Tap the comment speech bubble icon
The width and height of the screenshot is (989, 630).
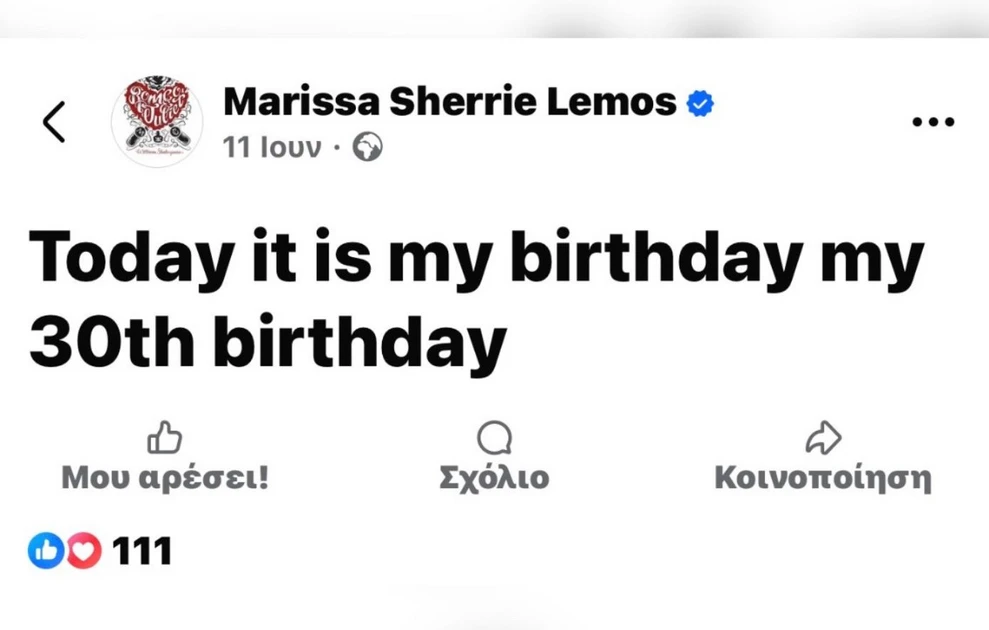pos(494,438)
